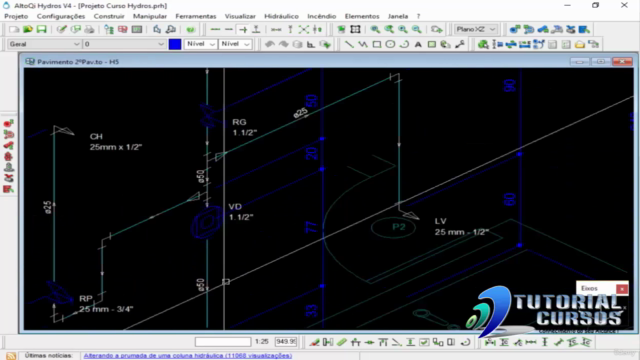The image size is (640, 360).
Task: Close the Eixos floating panel
Action: point(622,289)
